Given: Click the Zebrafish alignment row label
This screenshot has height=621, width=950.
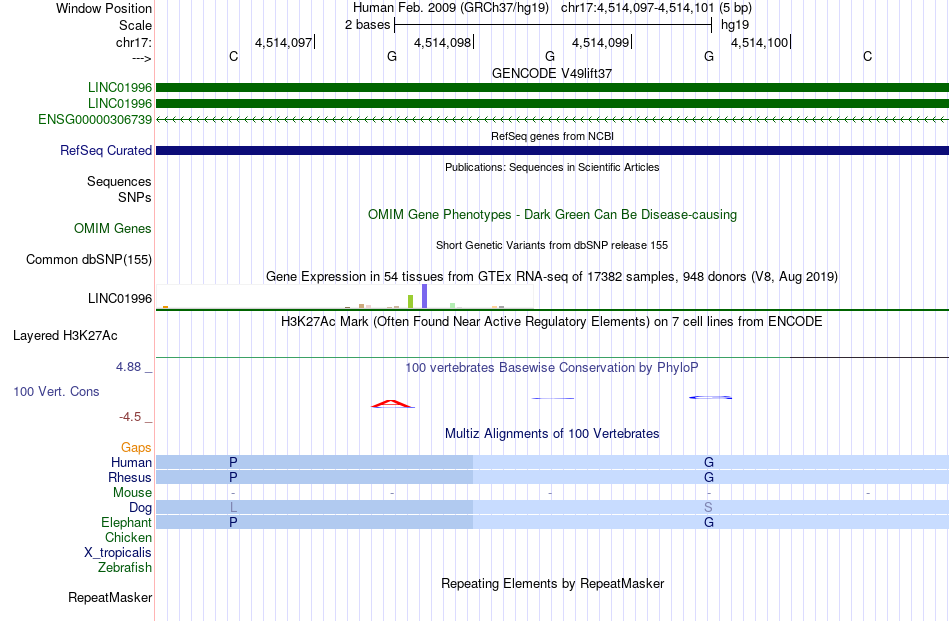Looking at the screenshot, I should [125, 568].
